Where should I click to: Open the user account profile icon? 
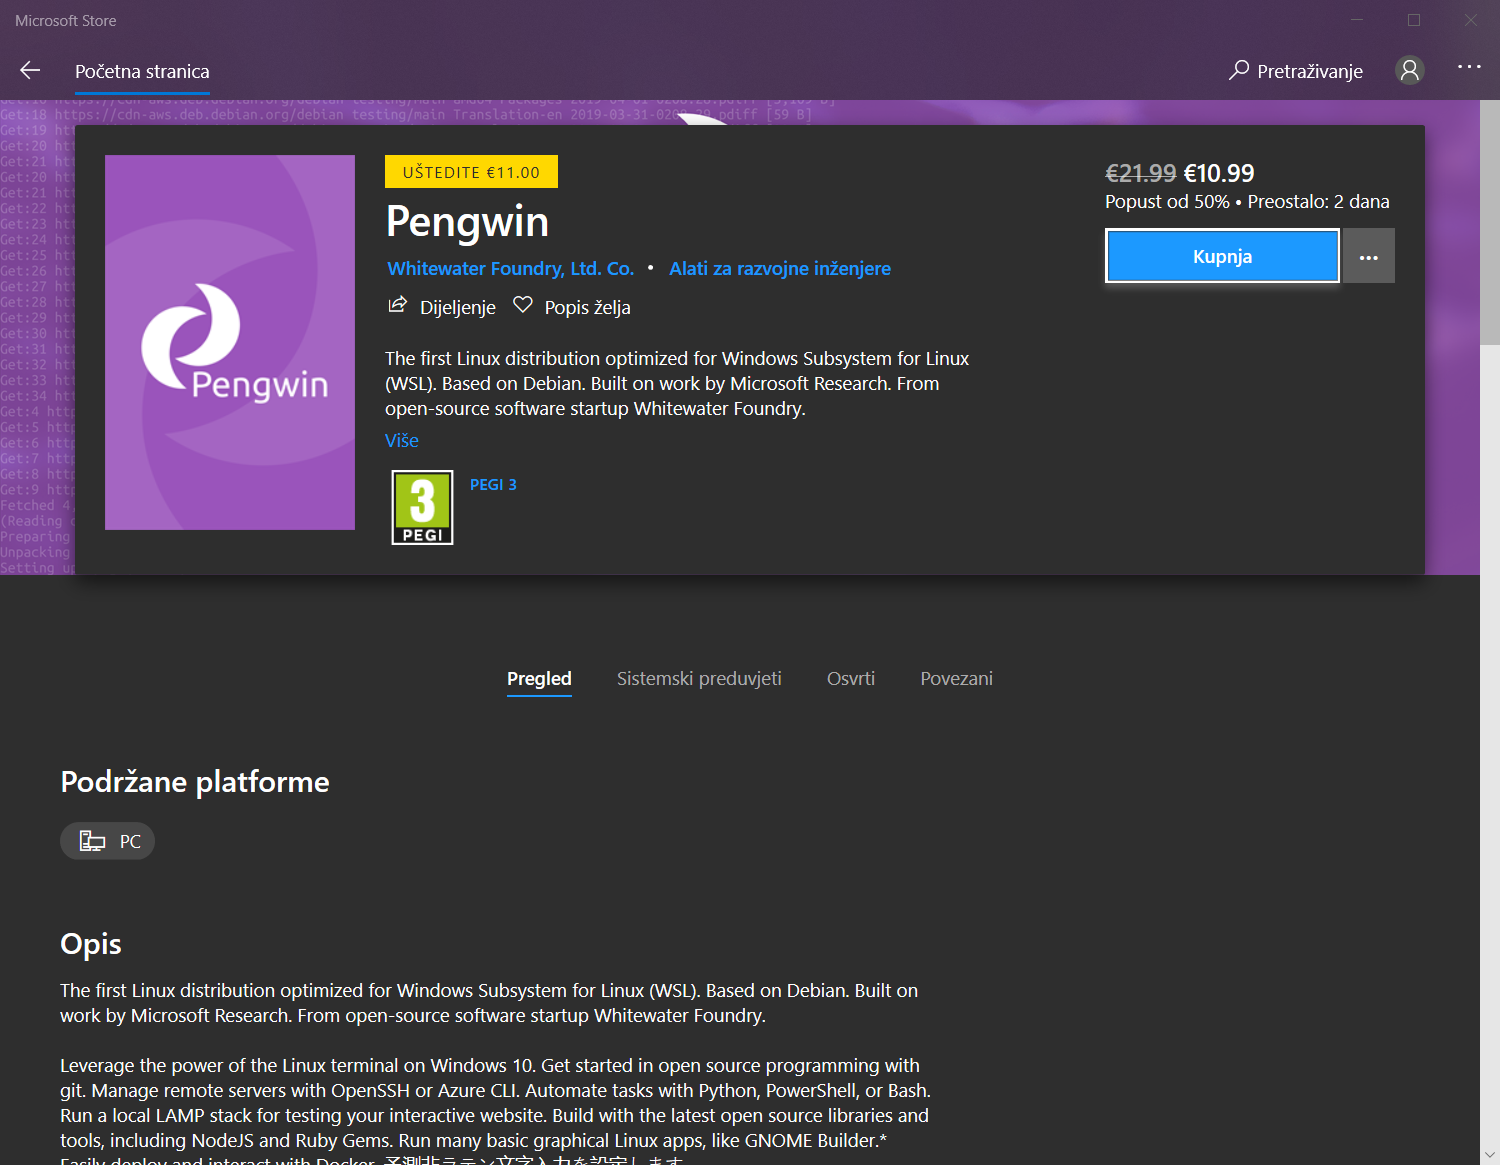pyautogui.click(x=1410, y=70)
